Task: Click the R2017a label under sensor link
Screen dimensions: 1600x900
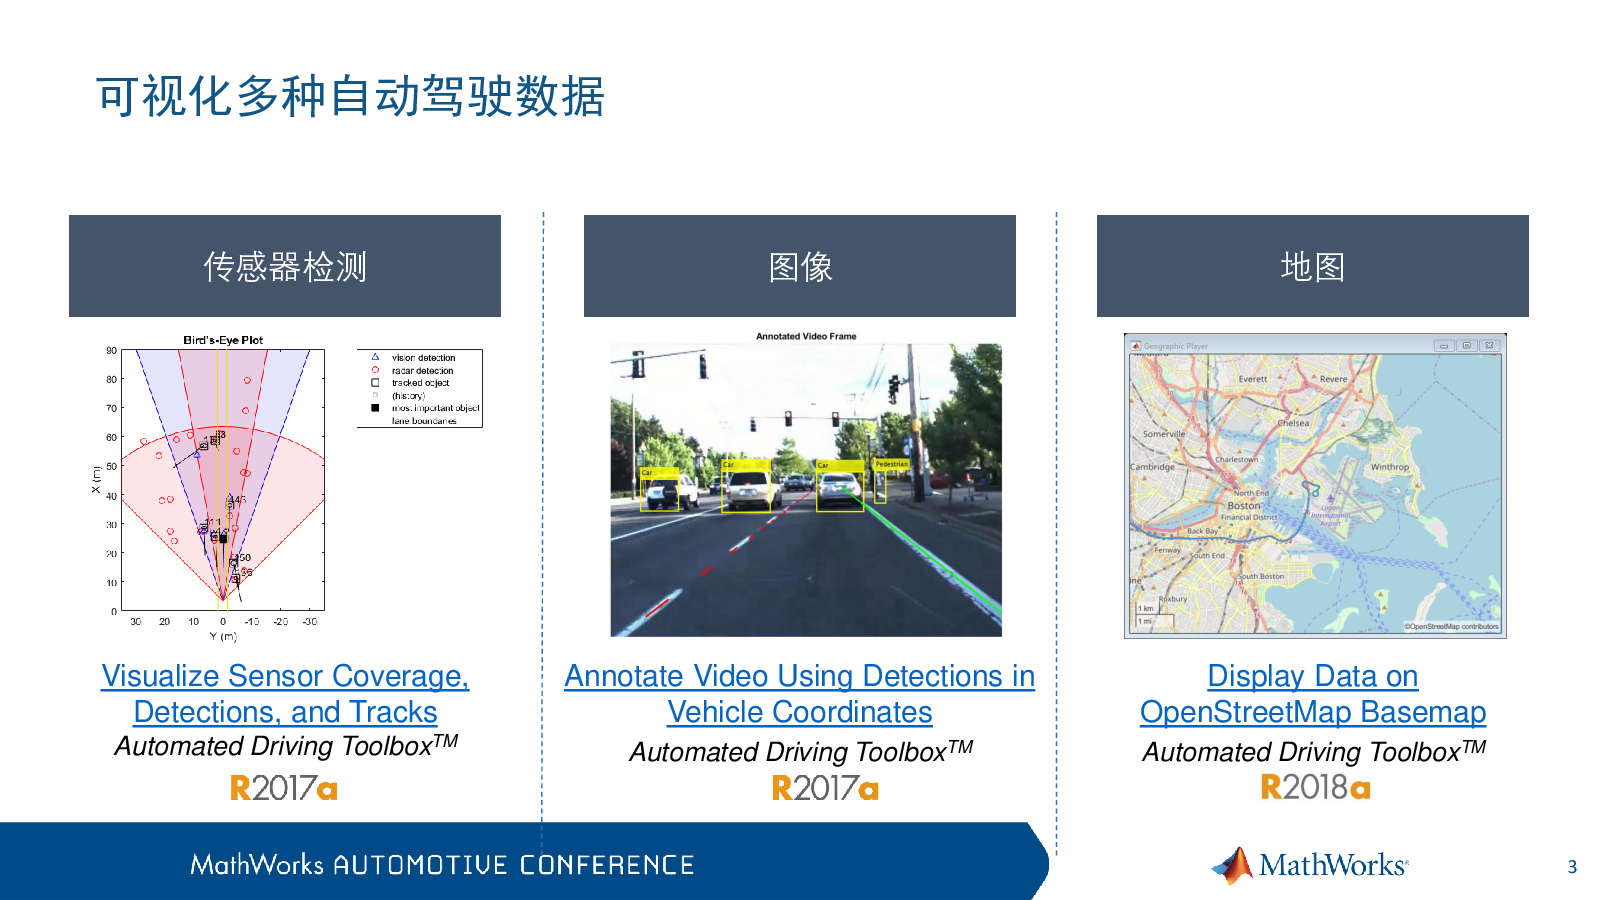Action: point(284,789)
